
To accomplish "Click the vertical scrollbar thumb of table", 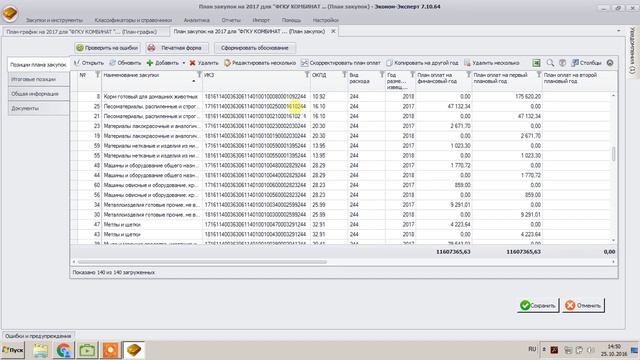I will 613,154.
